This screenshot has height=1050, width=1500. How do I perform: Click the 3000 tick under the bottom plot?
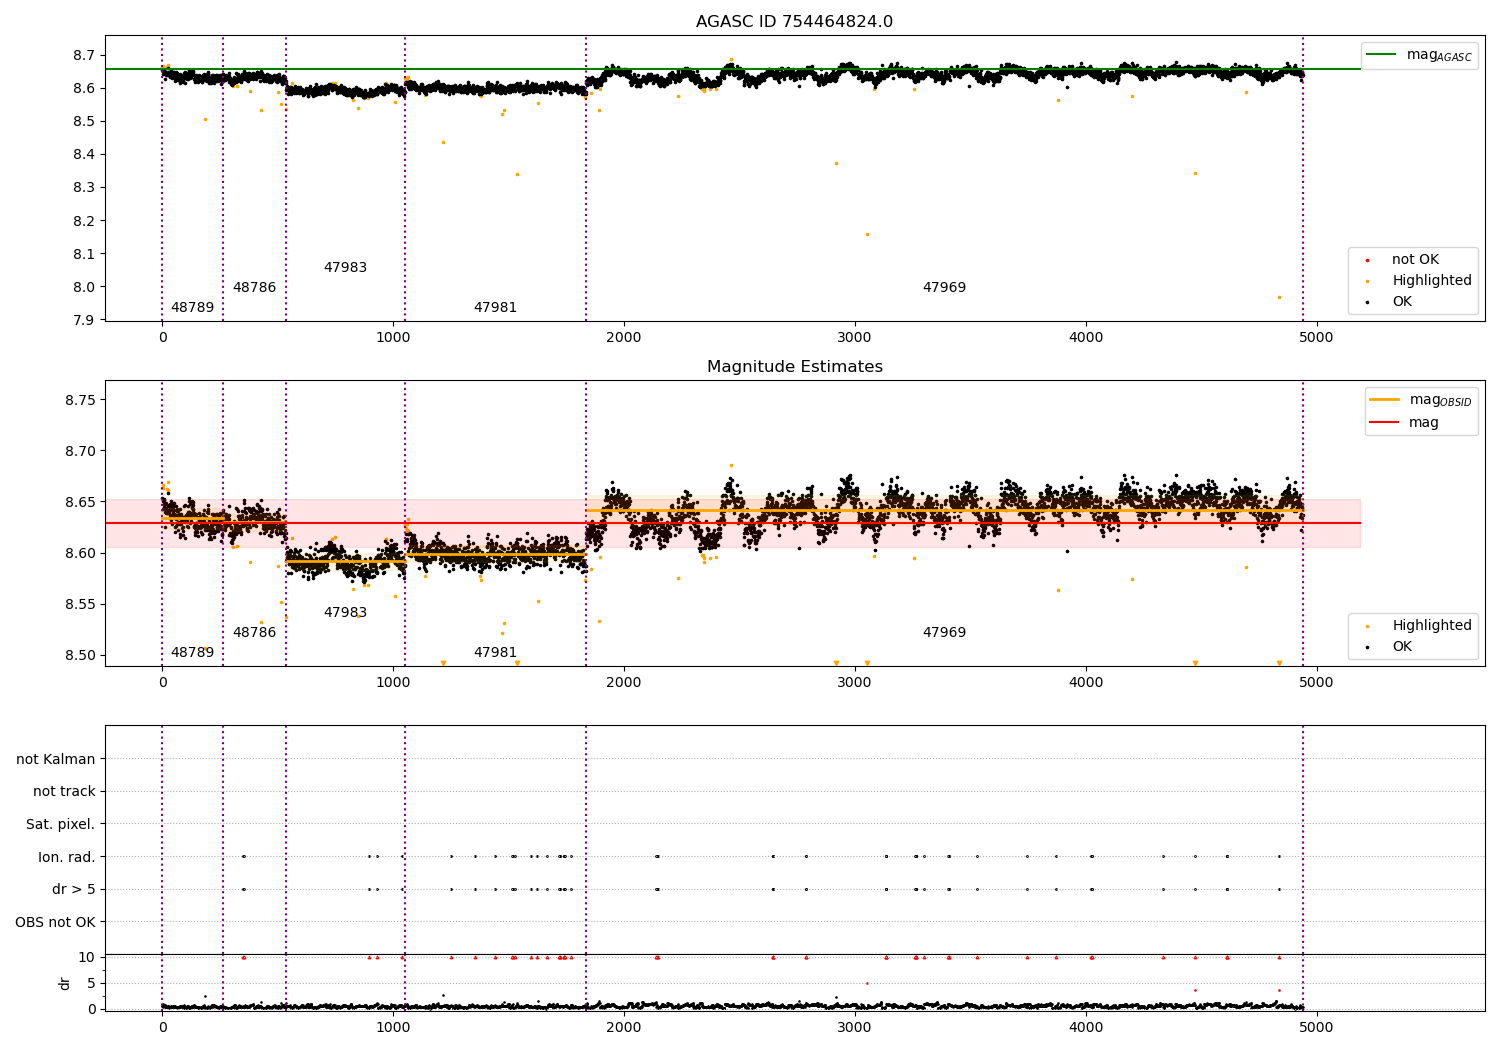tap(855, 1028)
